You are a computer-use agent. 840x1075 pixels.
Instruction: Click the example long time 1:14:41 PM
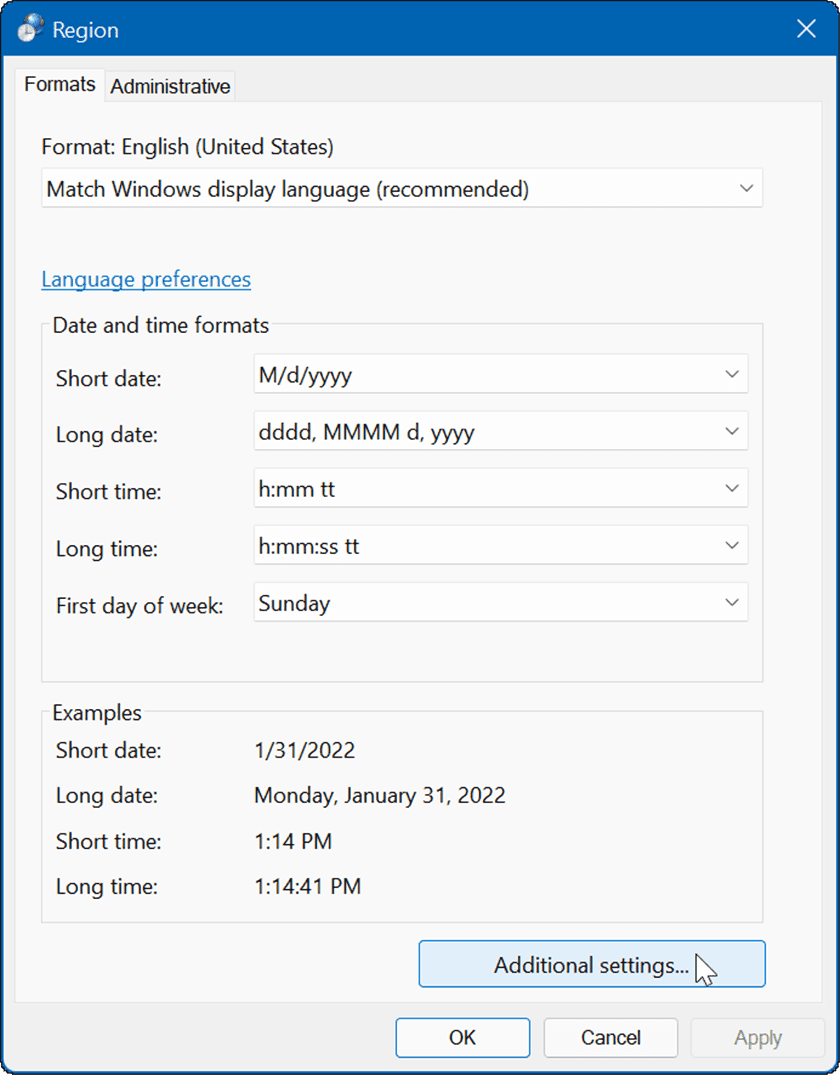[307, 886]
